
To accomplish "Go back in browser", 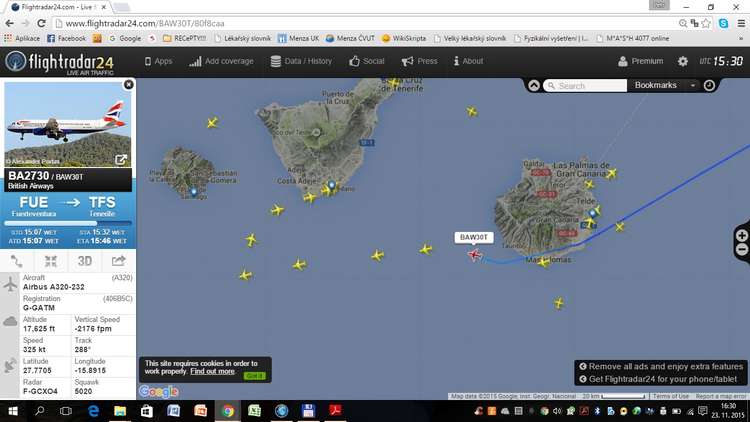I will pos(10,23).
